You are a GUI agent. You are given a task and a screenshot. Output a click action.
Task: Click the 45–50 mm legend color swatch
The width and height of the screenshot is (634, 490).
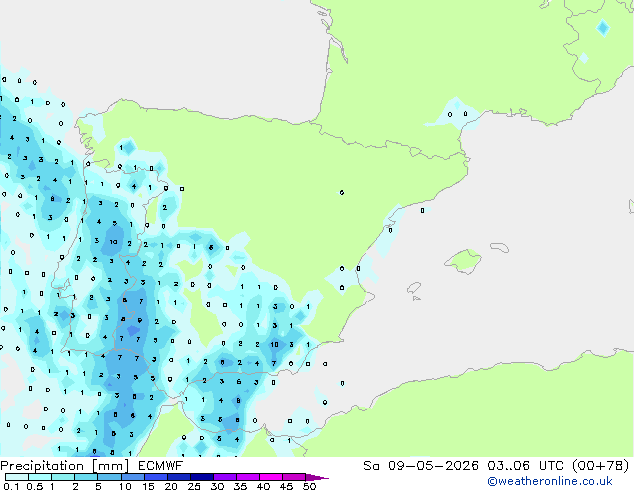point(294,477)
